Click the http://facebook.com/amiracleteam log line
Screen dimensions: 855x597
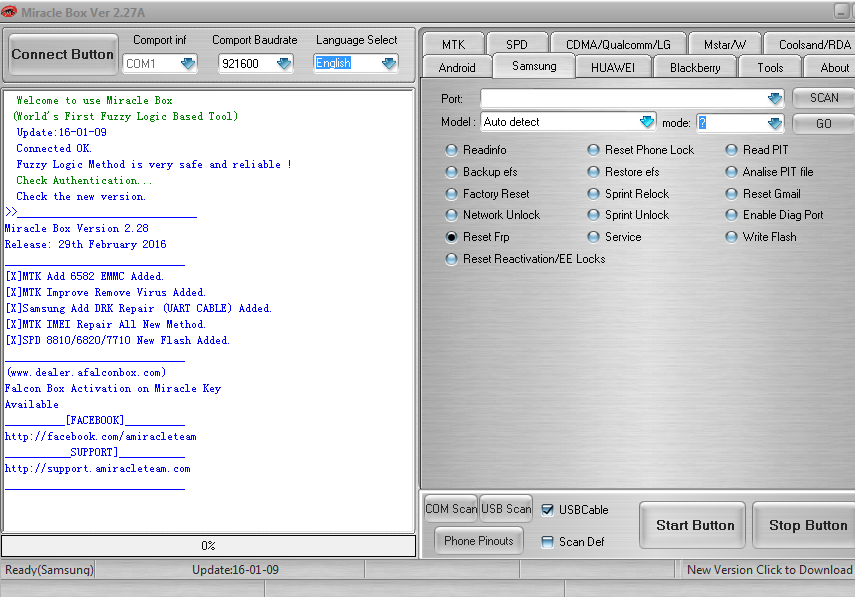tap(100, 437)
